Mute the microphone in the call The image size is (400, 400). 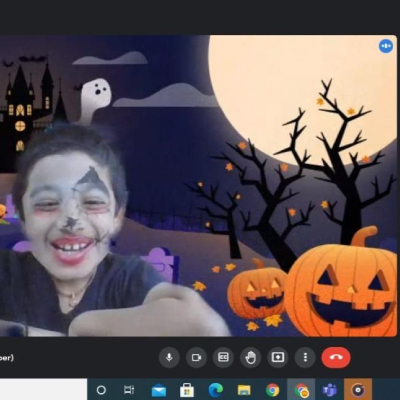click(169, 358)
